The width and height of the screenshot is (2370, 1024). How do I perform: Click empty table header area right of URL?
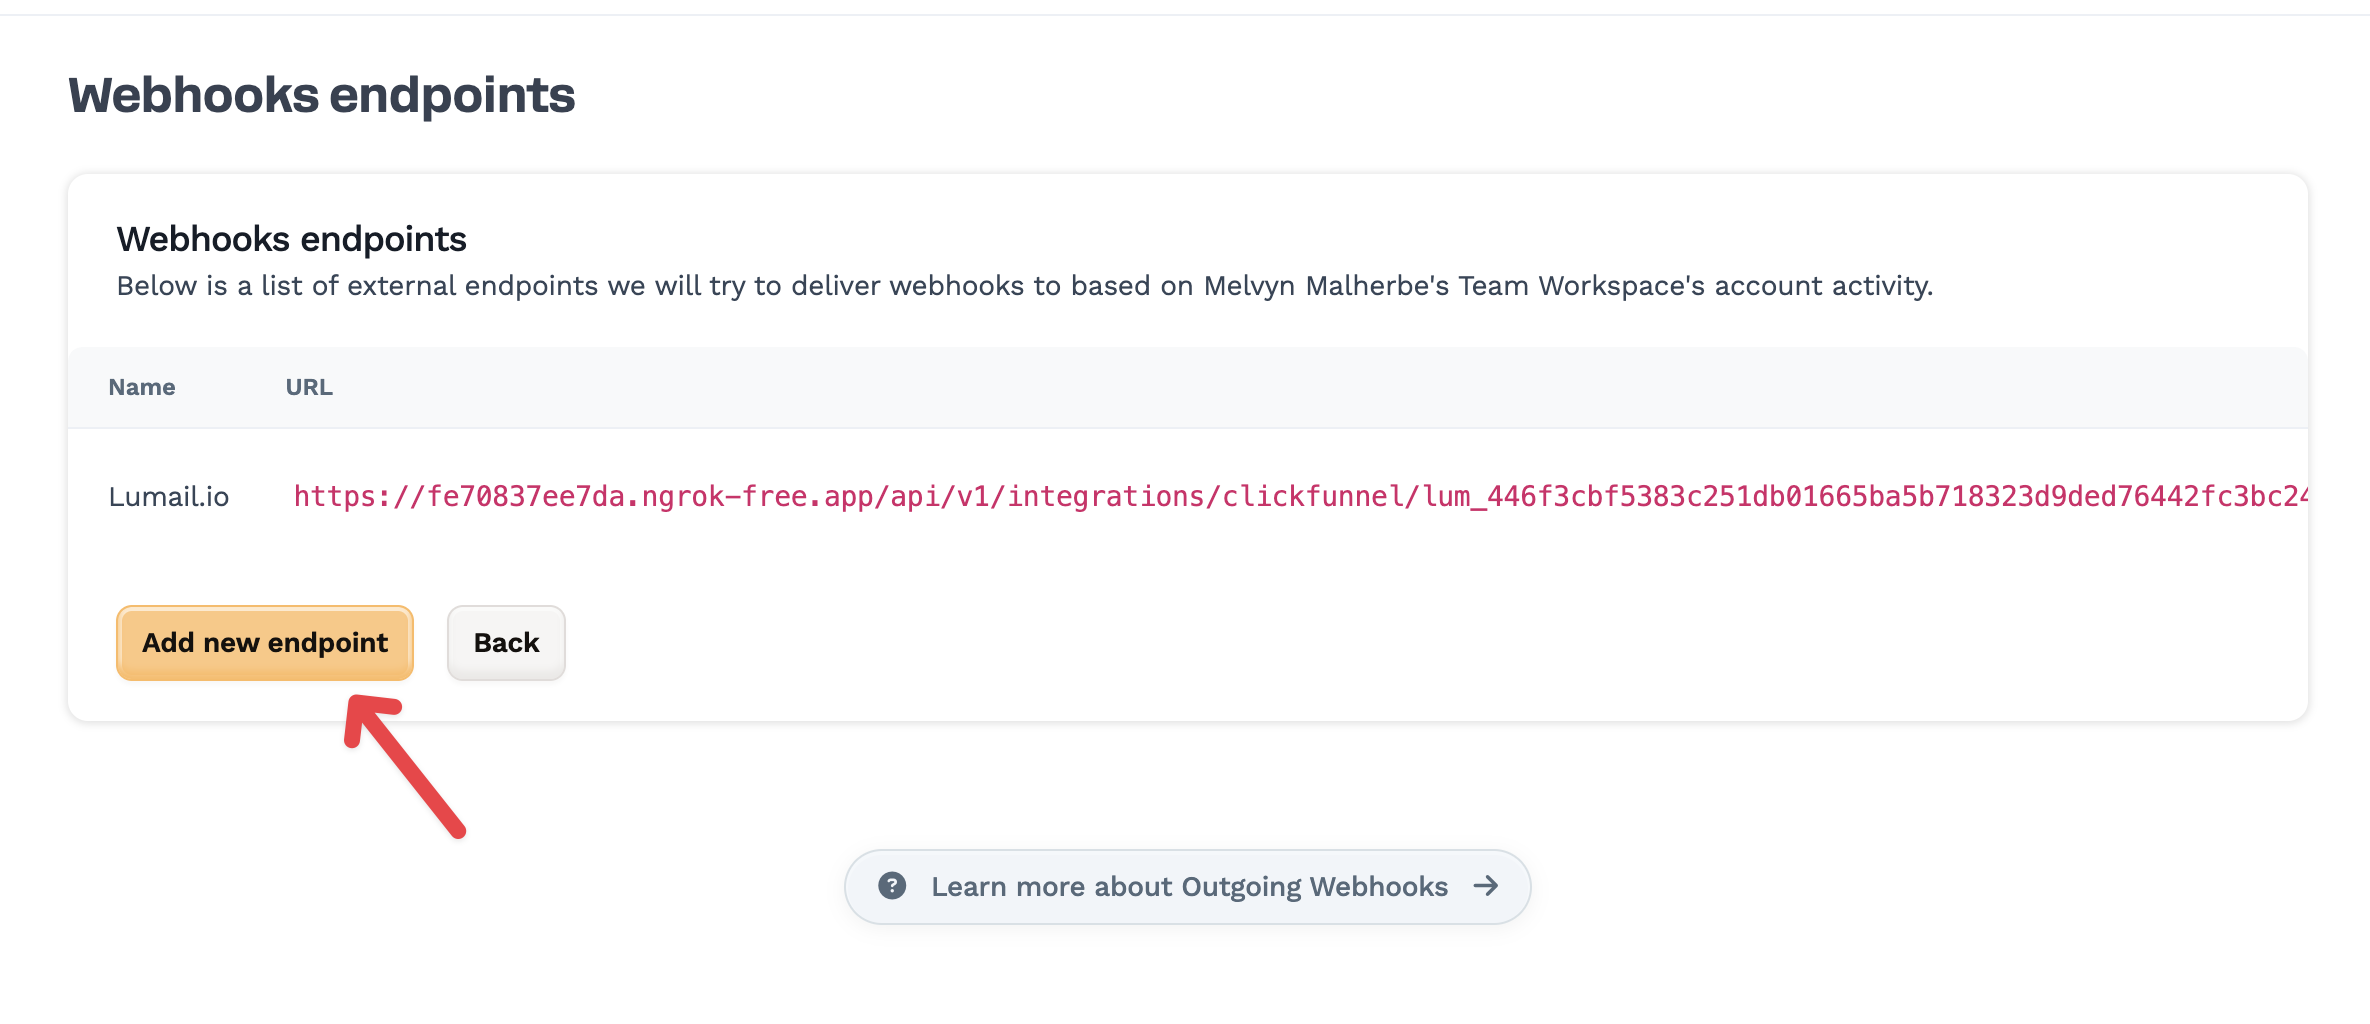[x=1300, y=388]
